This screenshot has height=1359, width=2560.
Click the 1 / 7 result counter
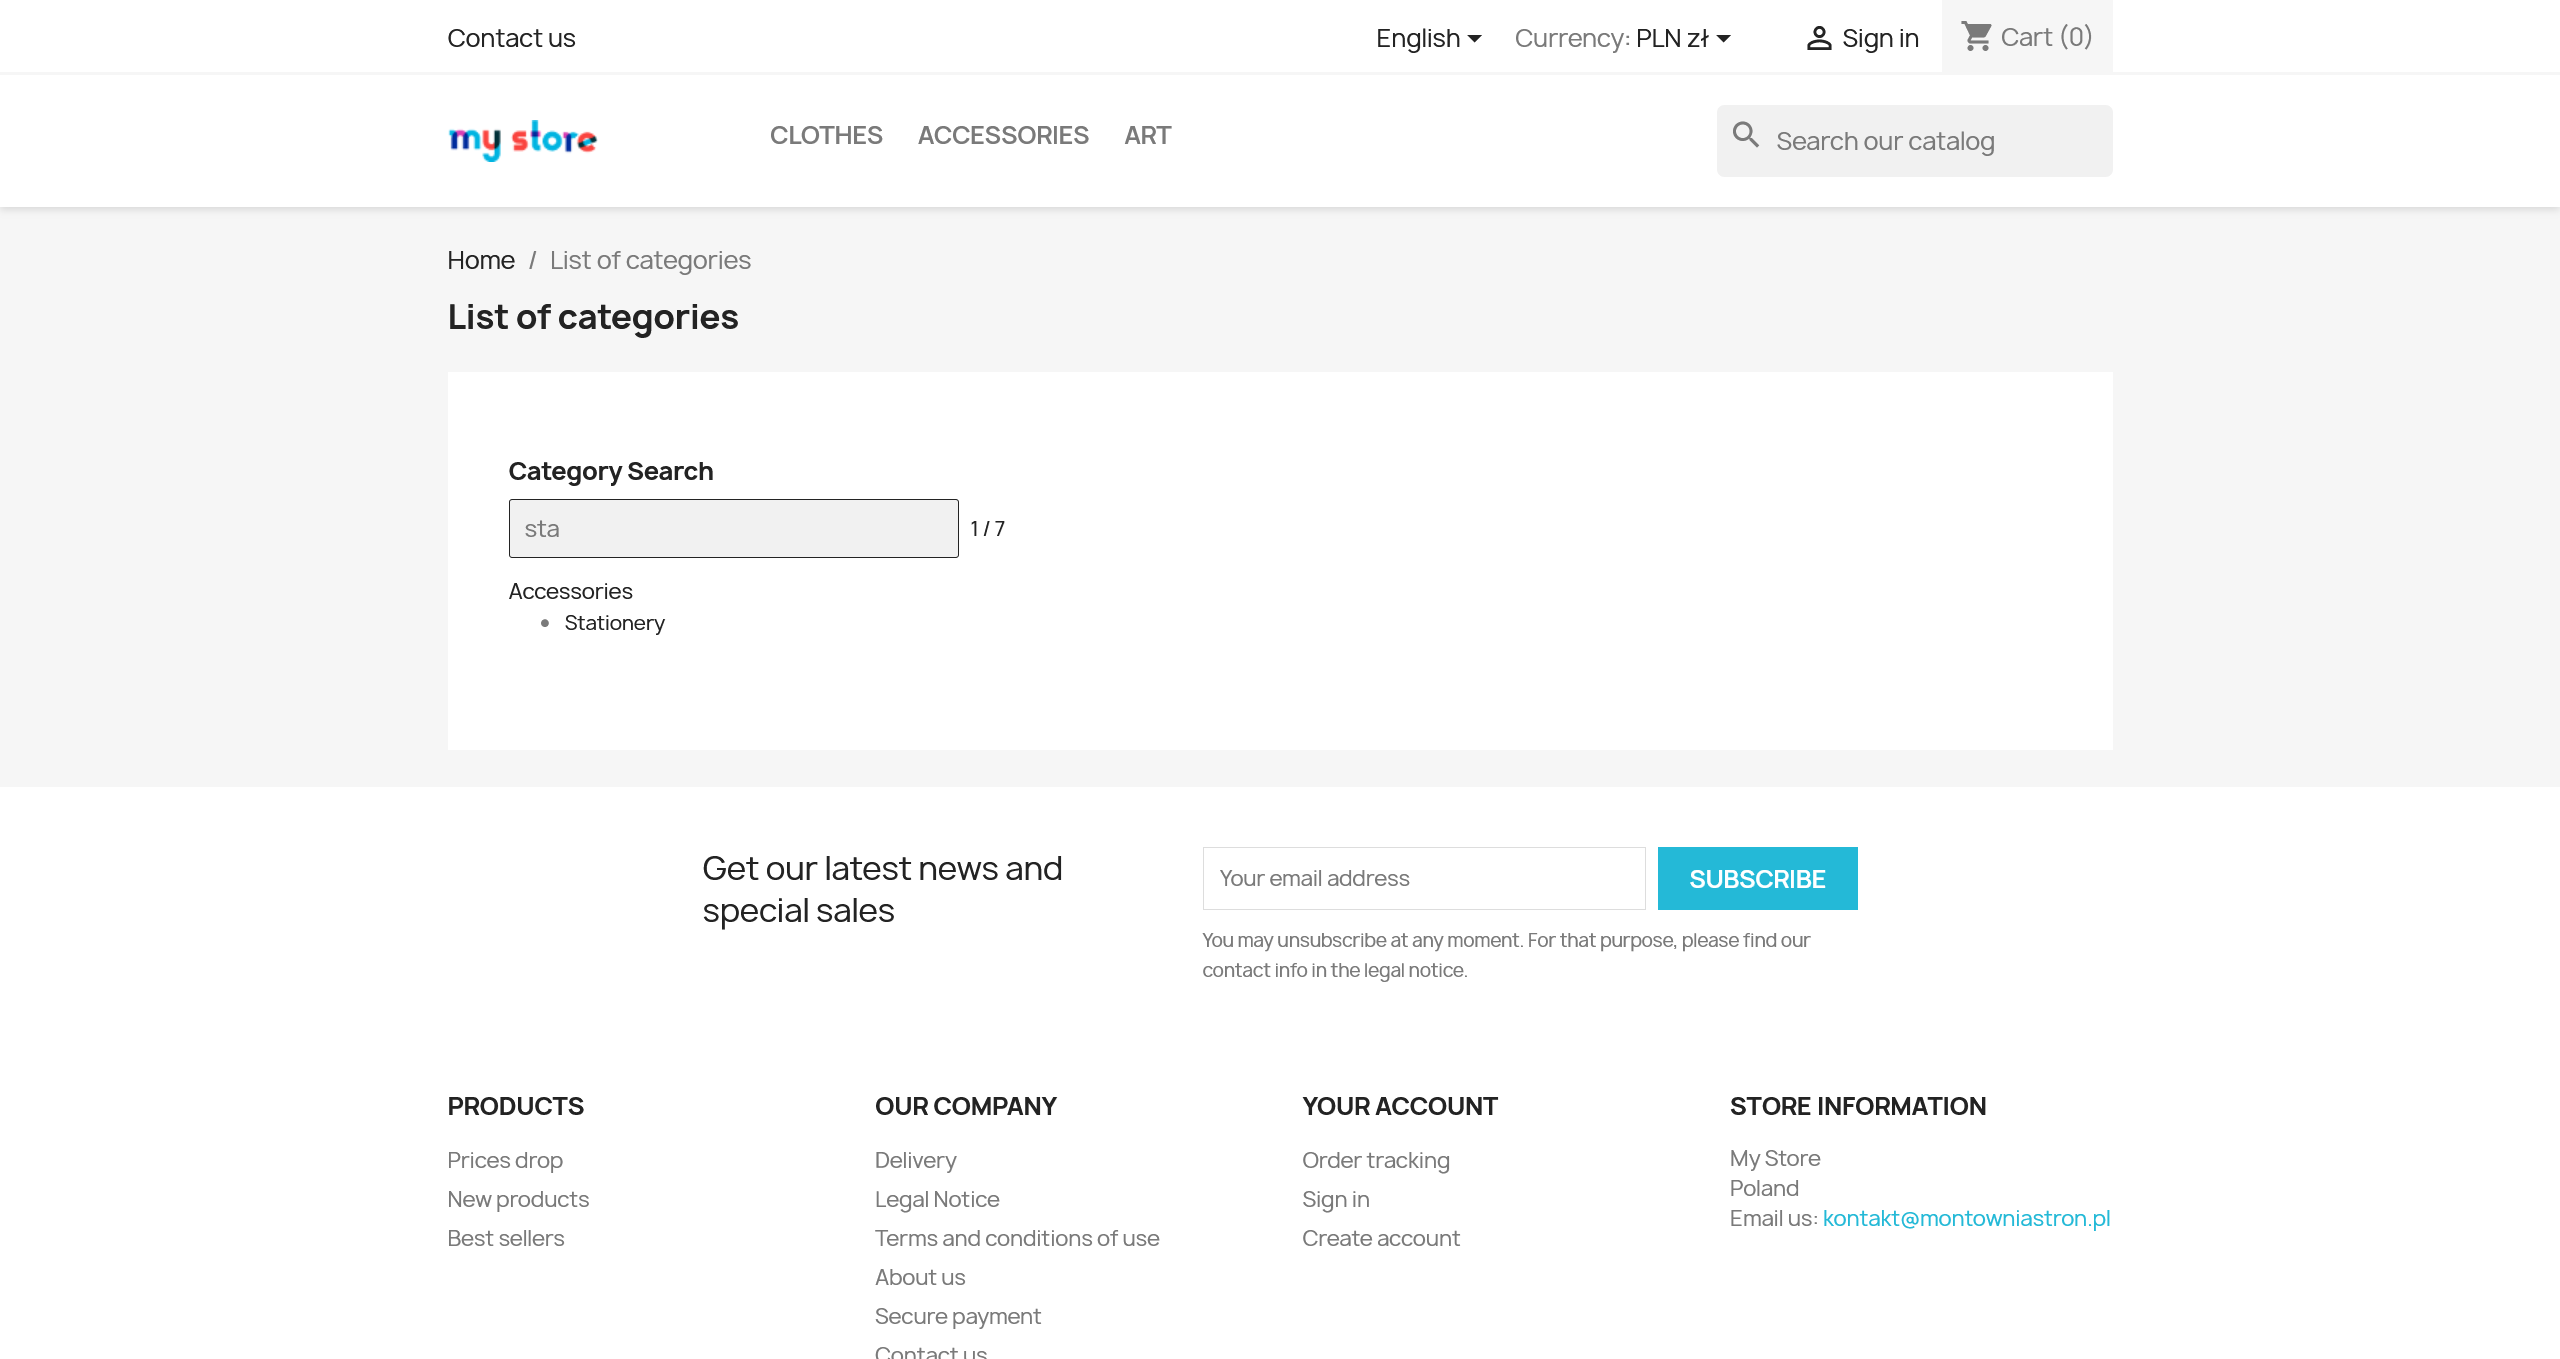(988, 528)
